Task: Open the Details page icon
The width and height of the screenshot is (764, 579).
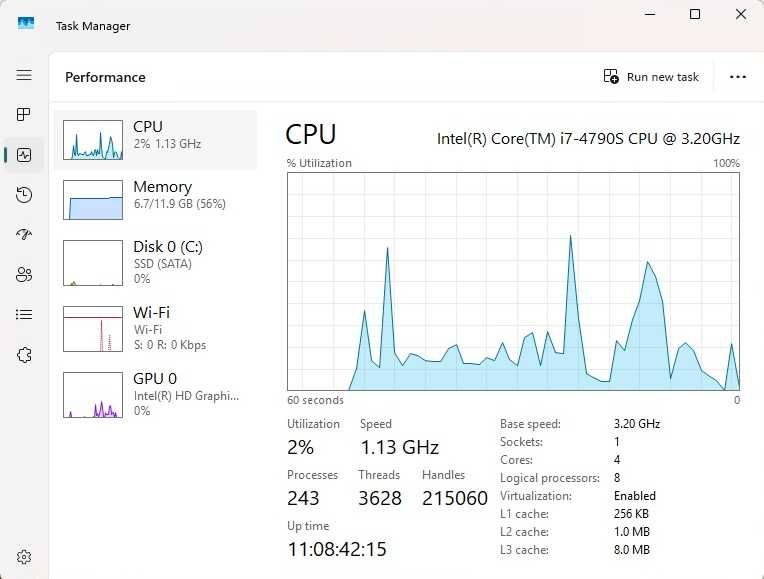Action: point(24,314)
